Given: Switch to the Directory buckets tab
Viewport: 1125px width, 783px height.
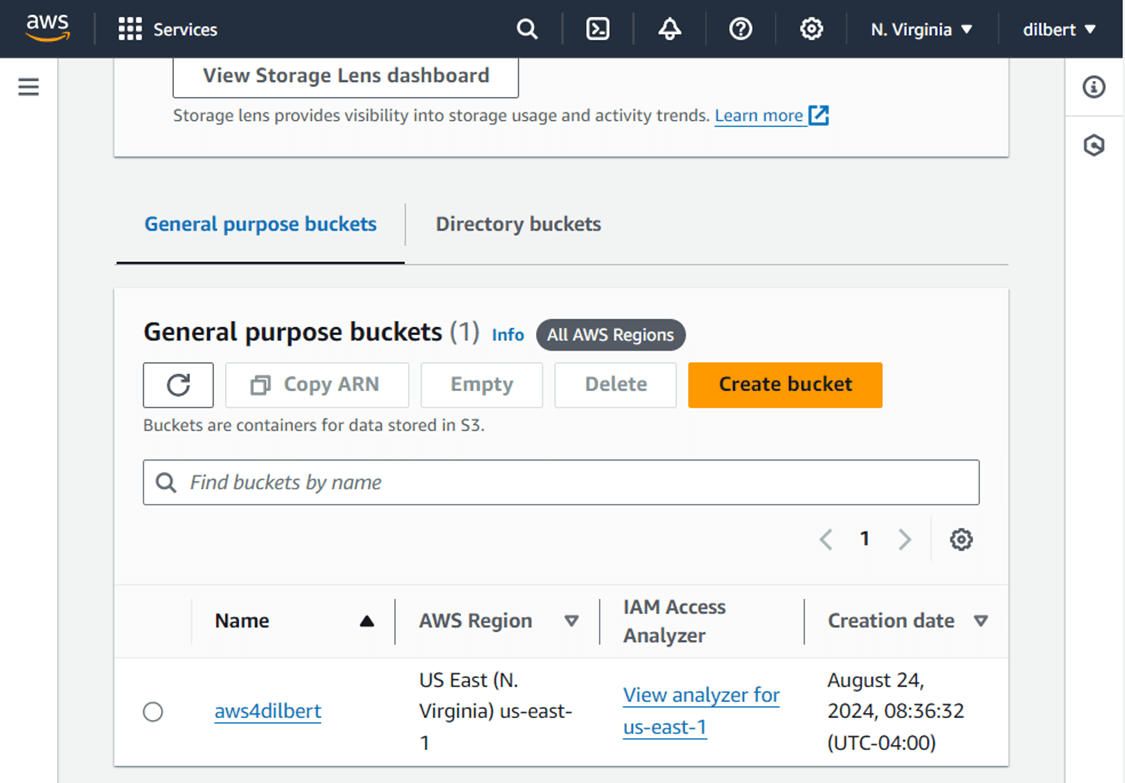Looking at the screenshot, I should (x=518, y=224).
